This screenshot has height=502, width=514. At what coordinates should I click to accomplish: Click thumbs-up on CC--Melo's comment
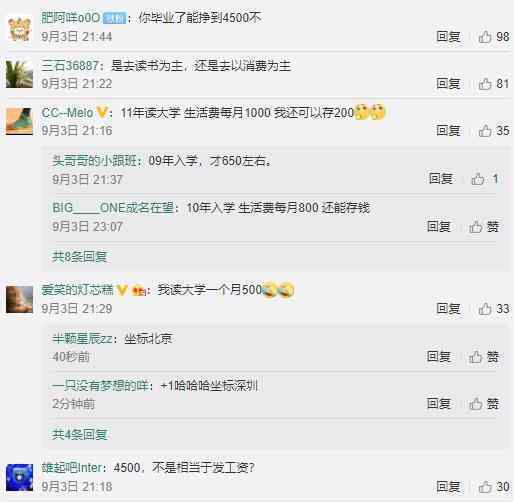pyautogui.click(x=494, y=131)
